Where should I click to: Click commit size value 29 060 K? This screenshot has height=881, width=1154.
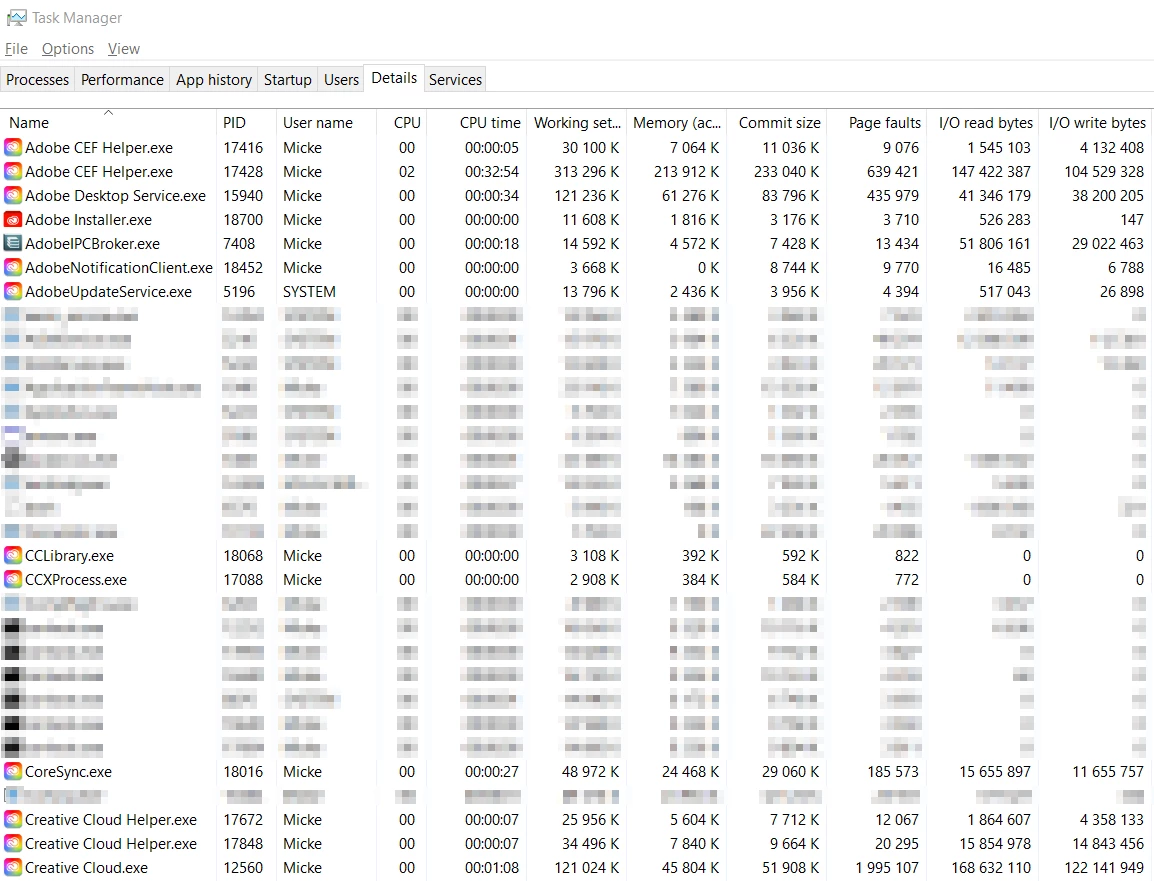click(790, 772)
